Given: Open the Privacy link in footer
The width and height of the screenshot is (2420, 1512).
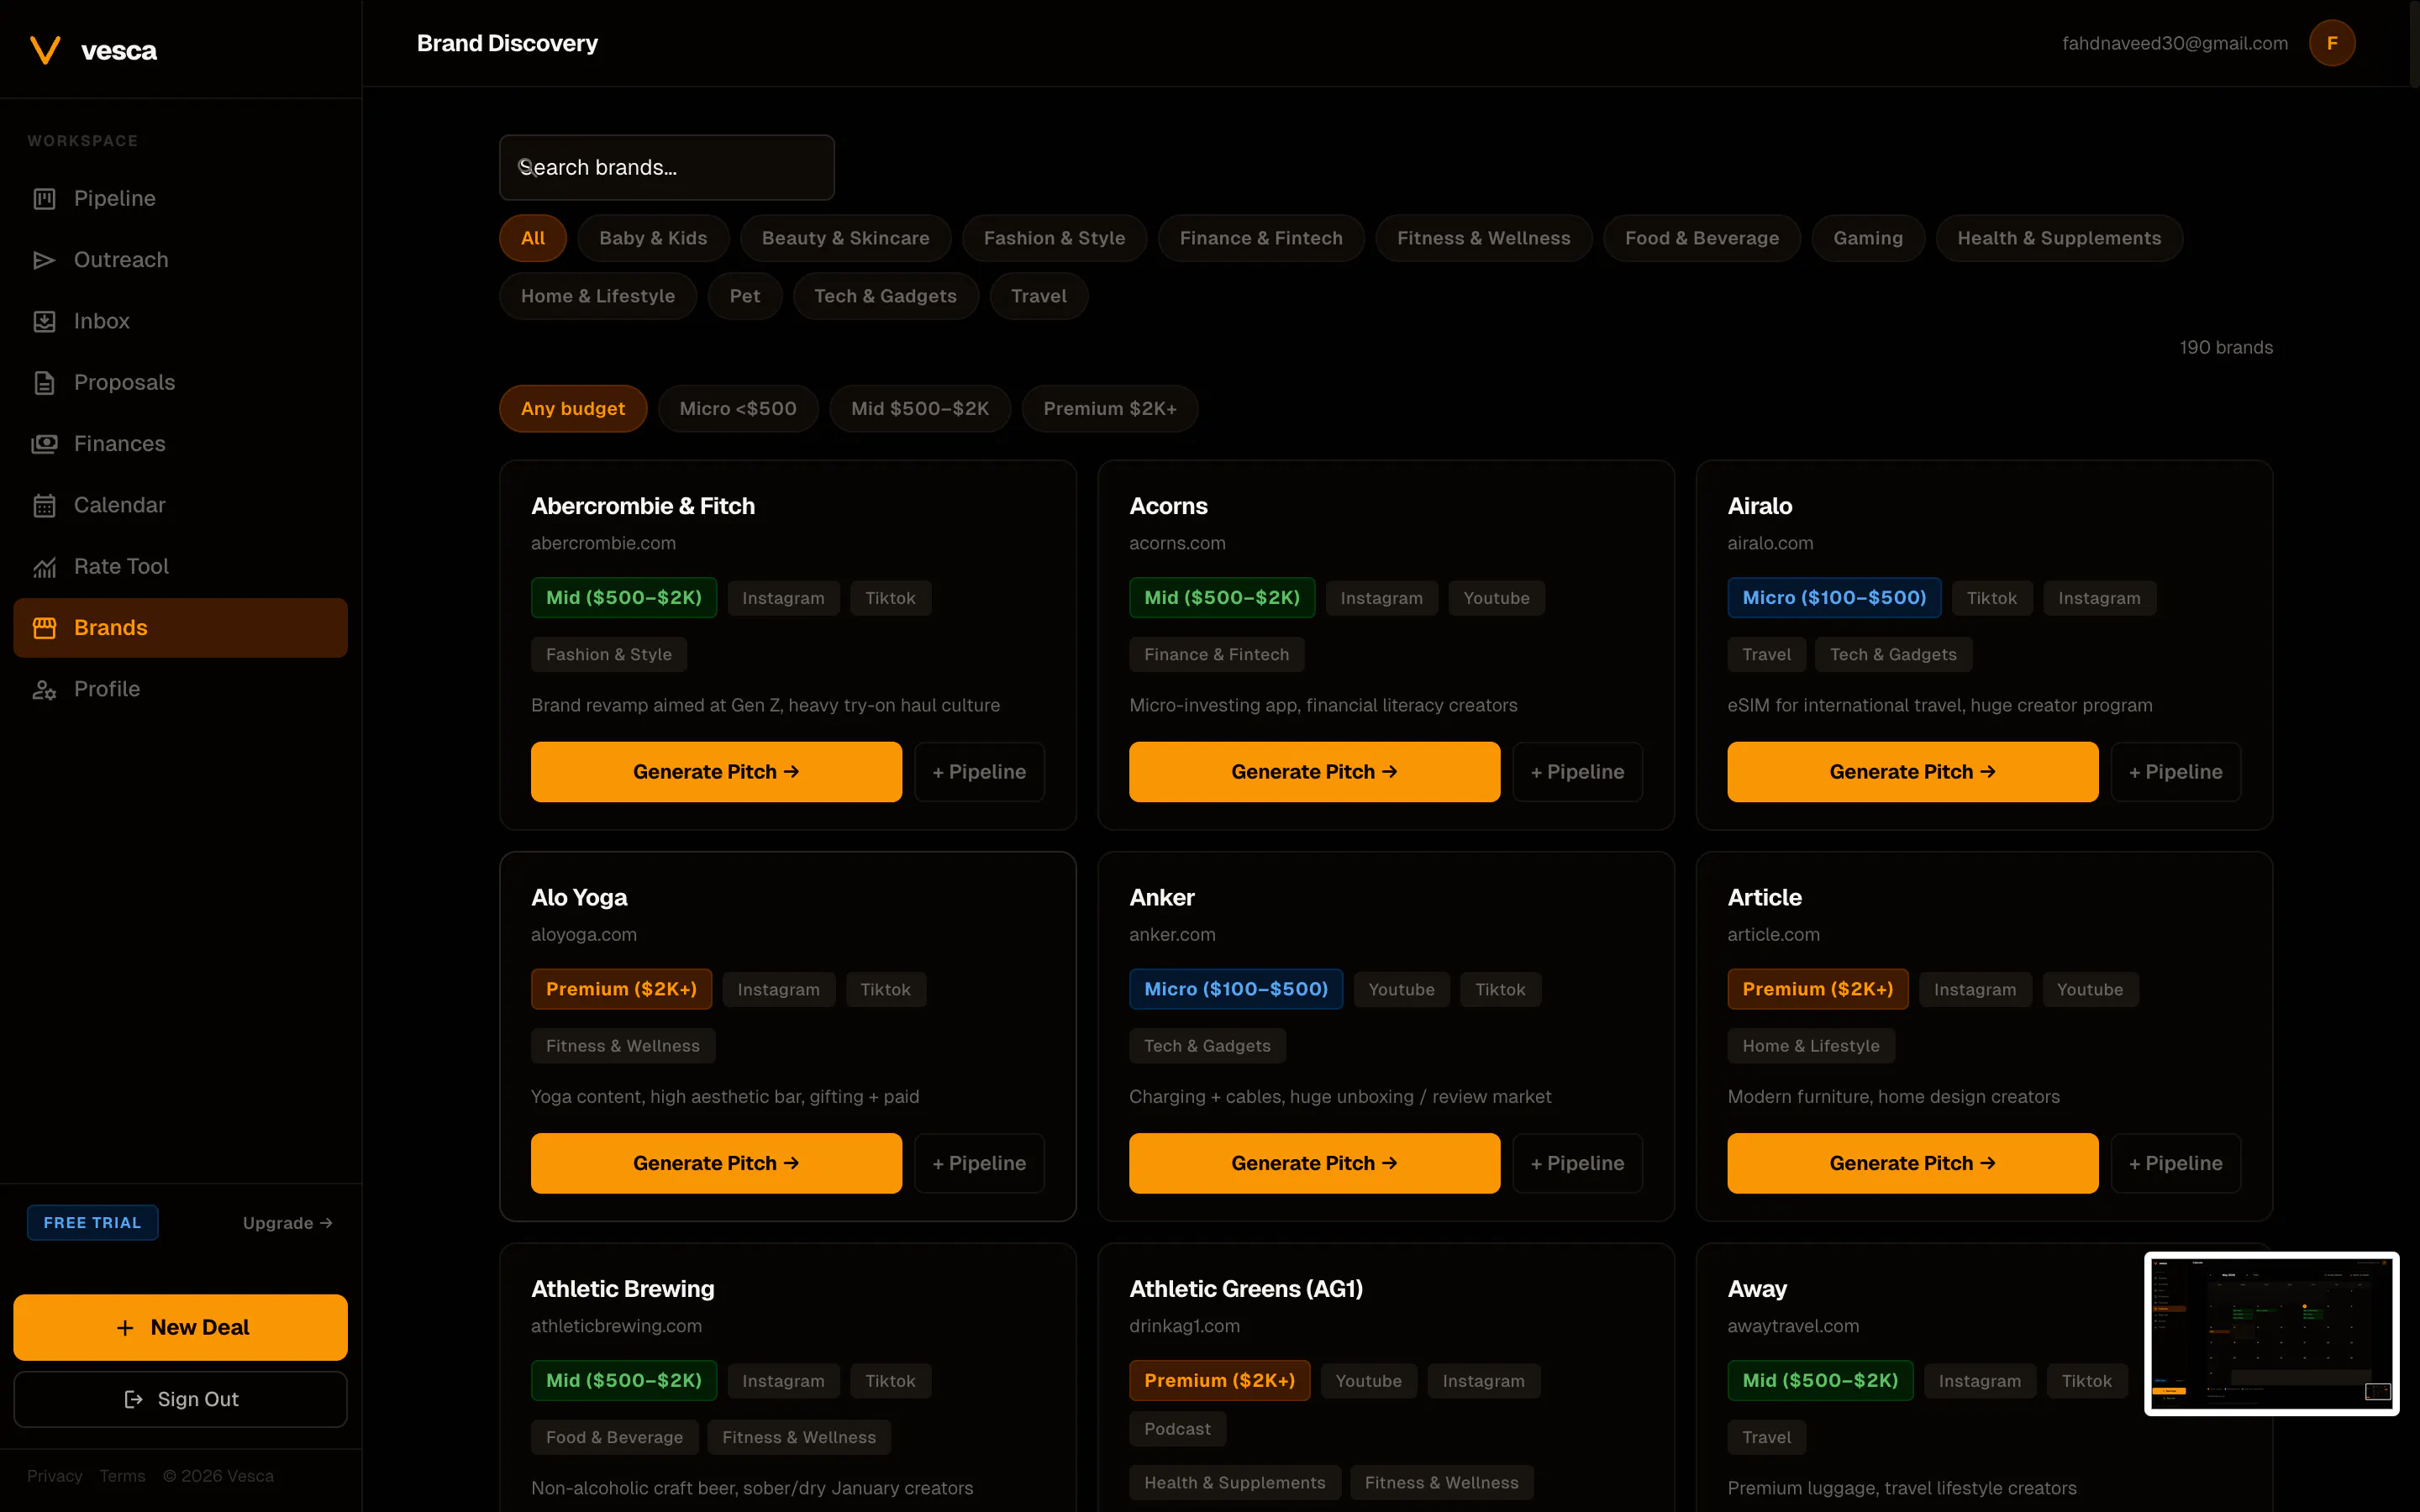Looking at the screenshot, I should point(55,1476).
